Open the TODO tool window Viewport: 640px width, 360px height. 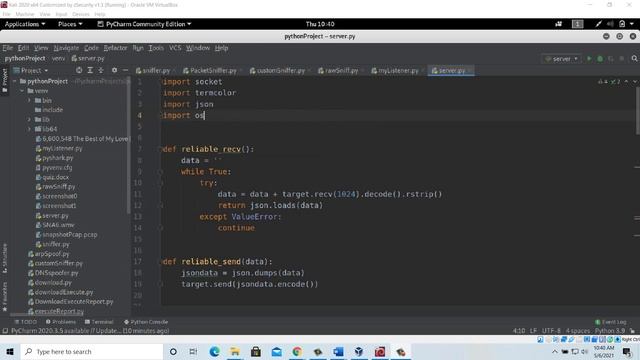[x=26, y=322]
